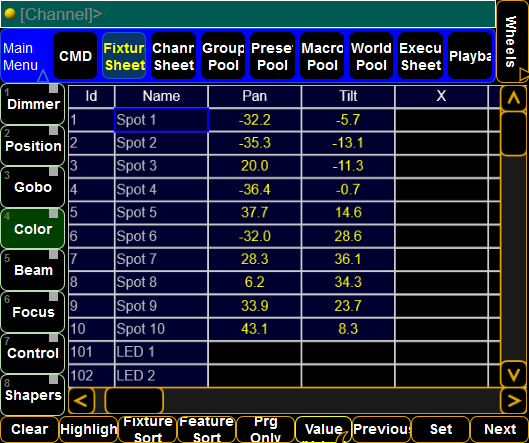Screen dimensions: 529x443
Task: Click the yellow status ball in command line
Action: tap(10, 14)
